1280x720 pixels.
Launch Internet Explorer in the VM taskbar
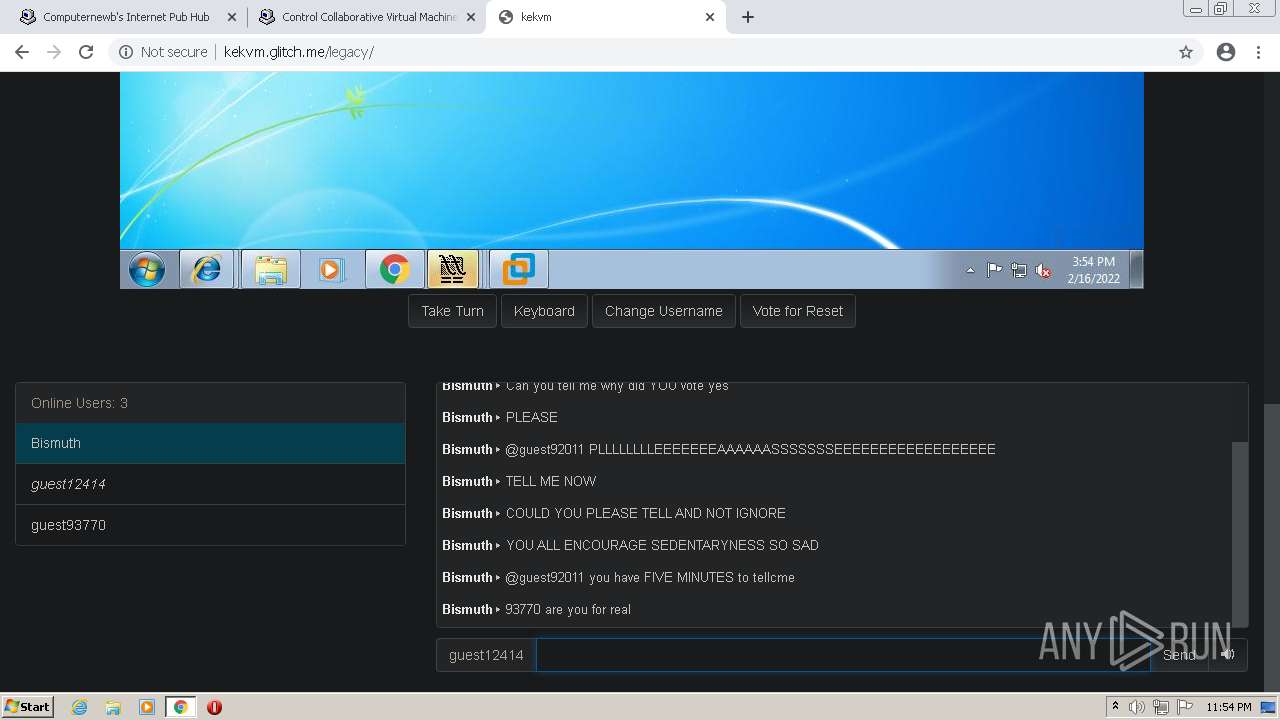(207, 269)
